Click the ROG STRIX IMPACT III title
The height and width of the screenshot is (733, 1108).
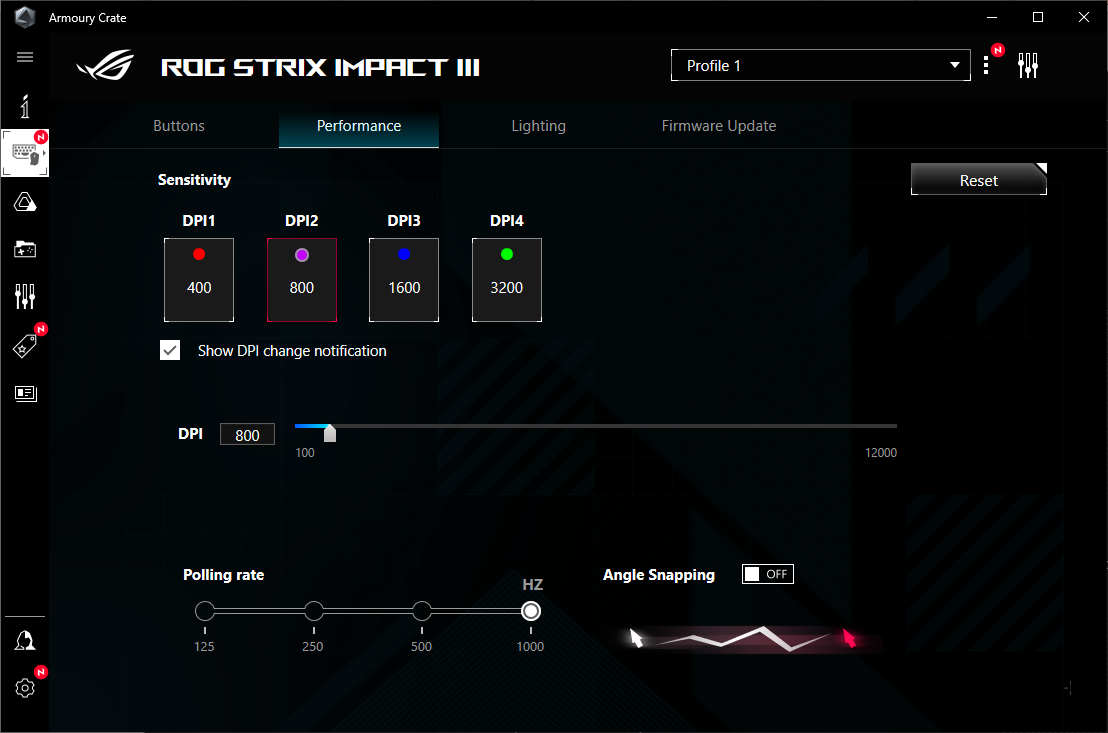pos(320,67)
